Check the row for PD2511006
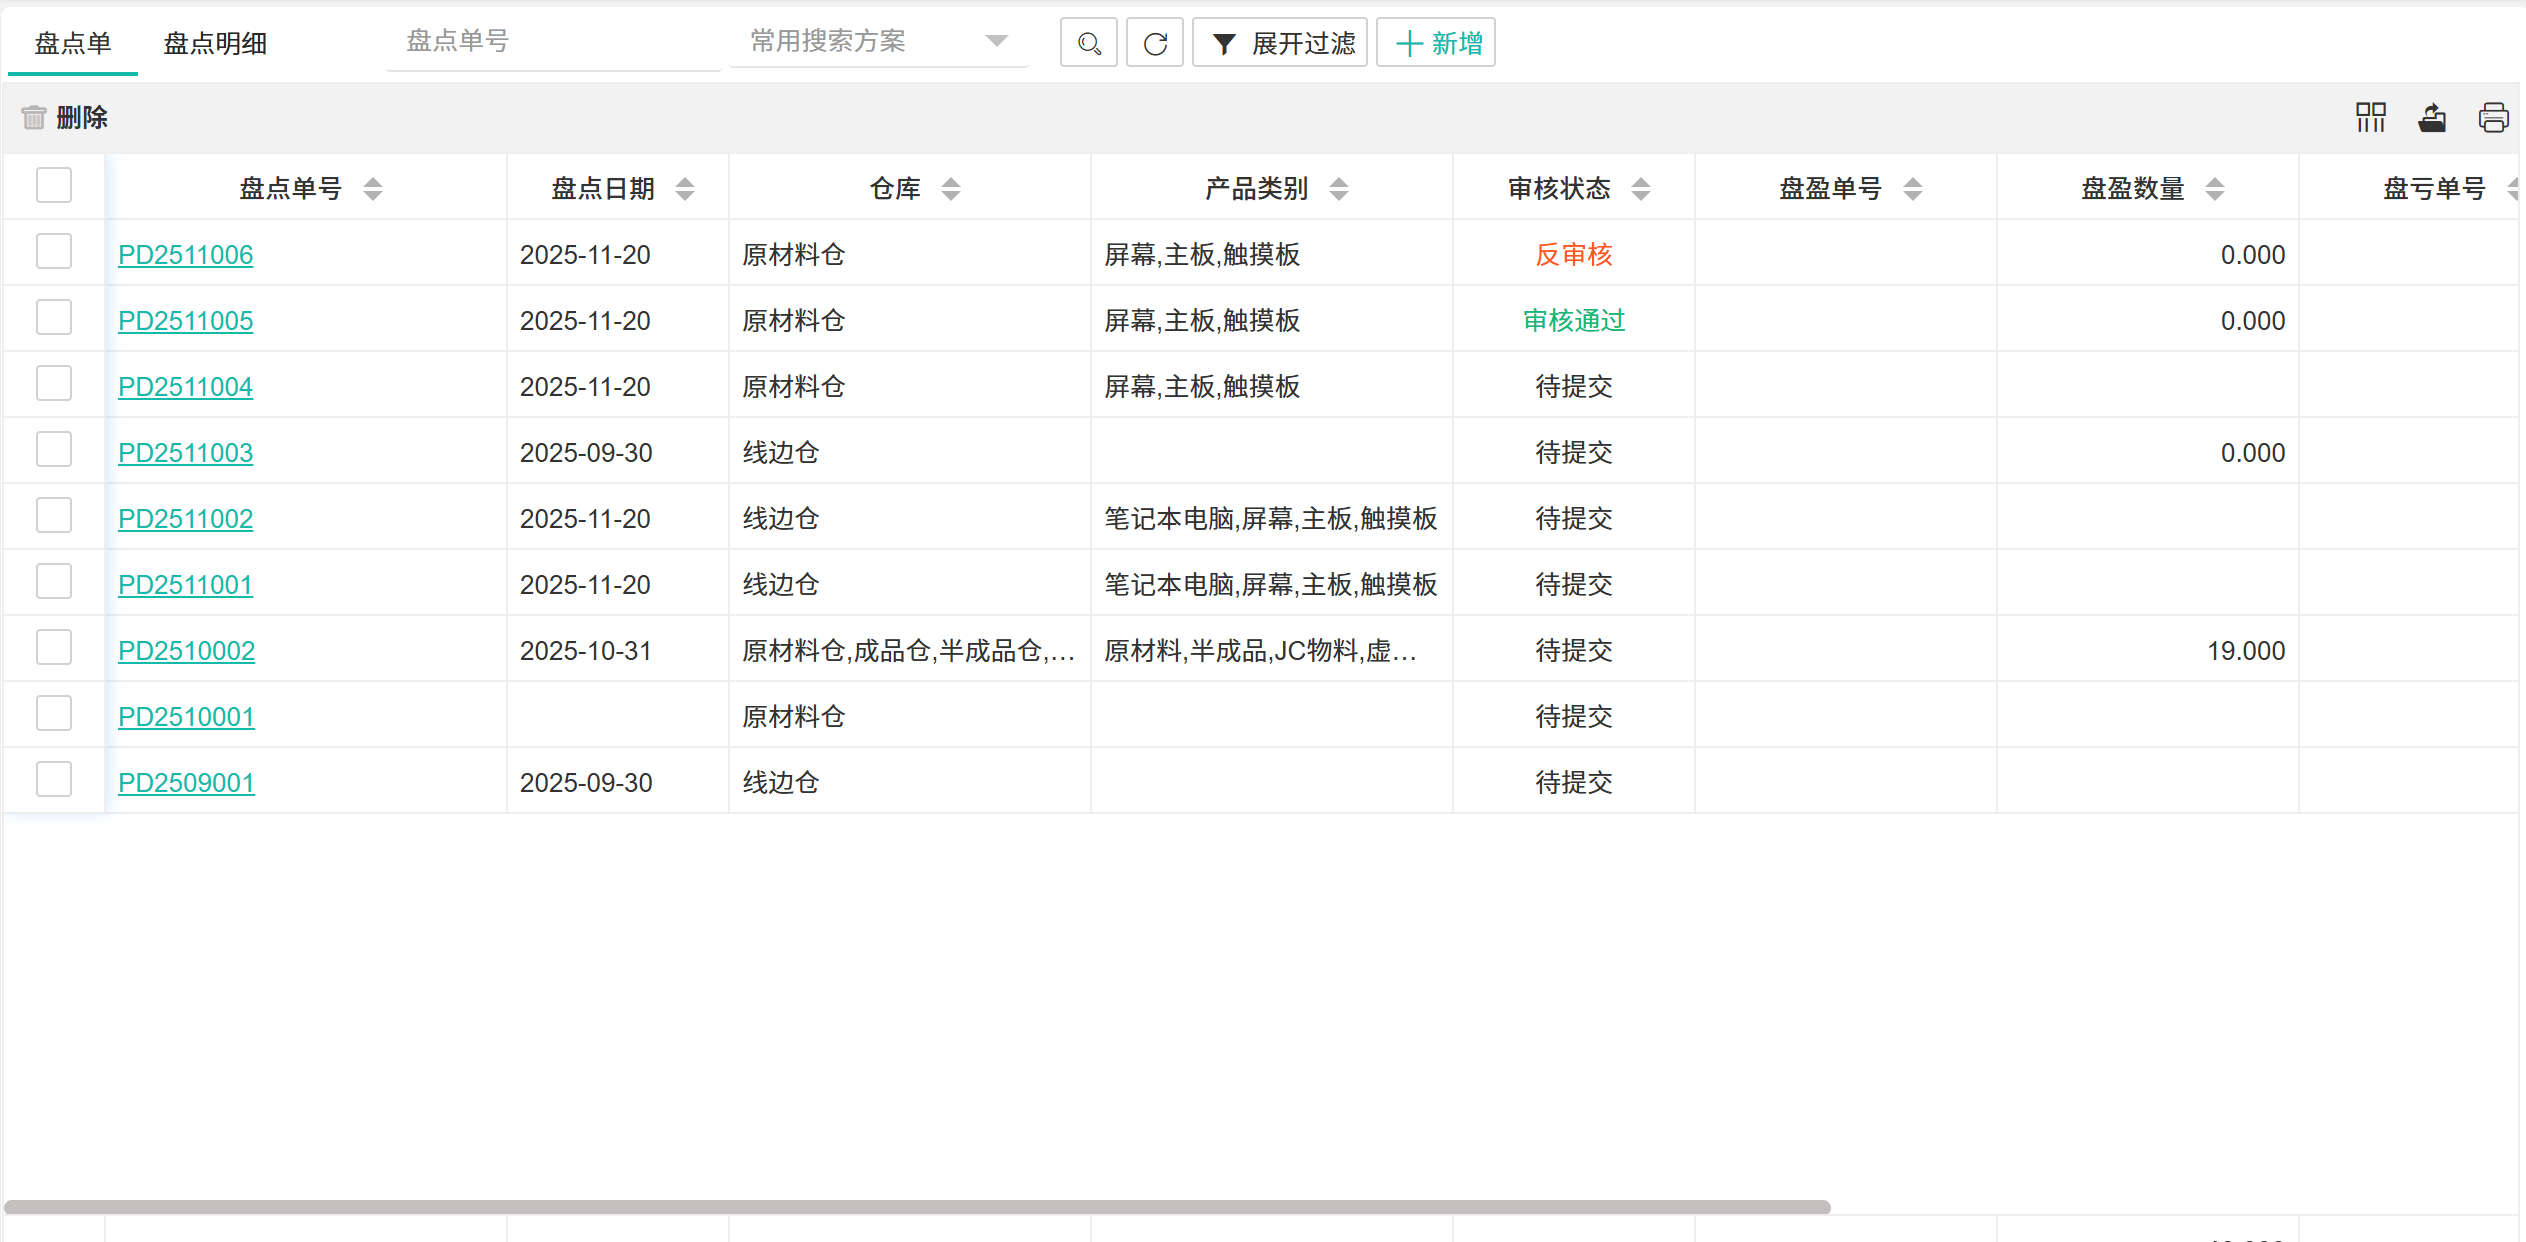This screenshot has width=2526, height=1242. click(54, 251)
